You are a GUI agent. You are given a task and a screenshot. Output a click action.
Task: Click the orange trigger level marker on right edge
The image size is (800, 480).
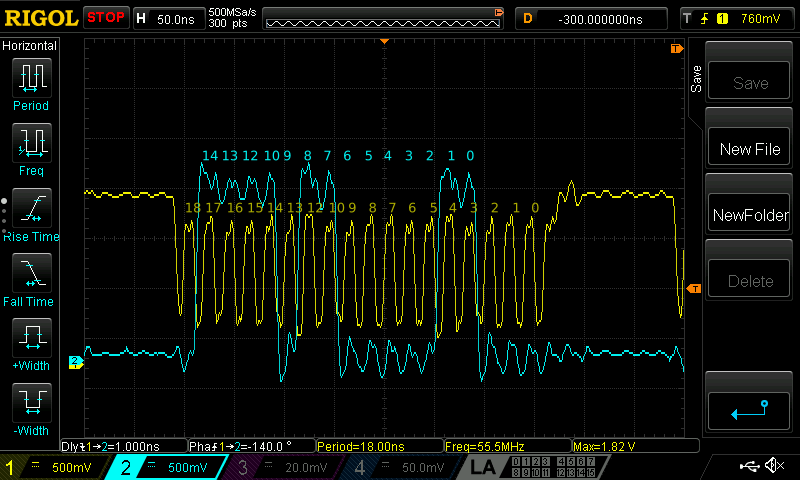(693, 289)
